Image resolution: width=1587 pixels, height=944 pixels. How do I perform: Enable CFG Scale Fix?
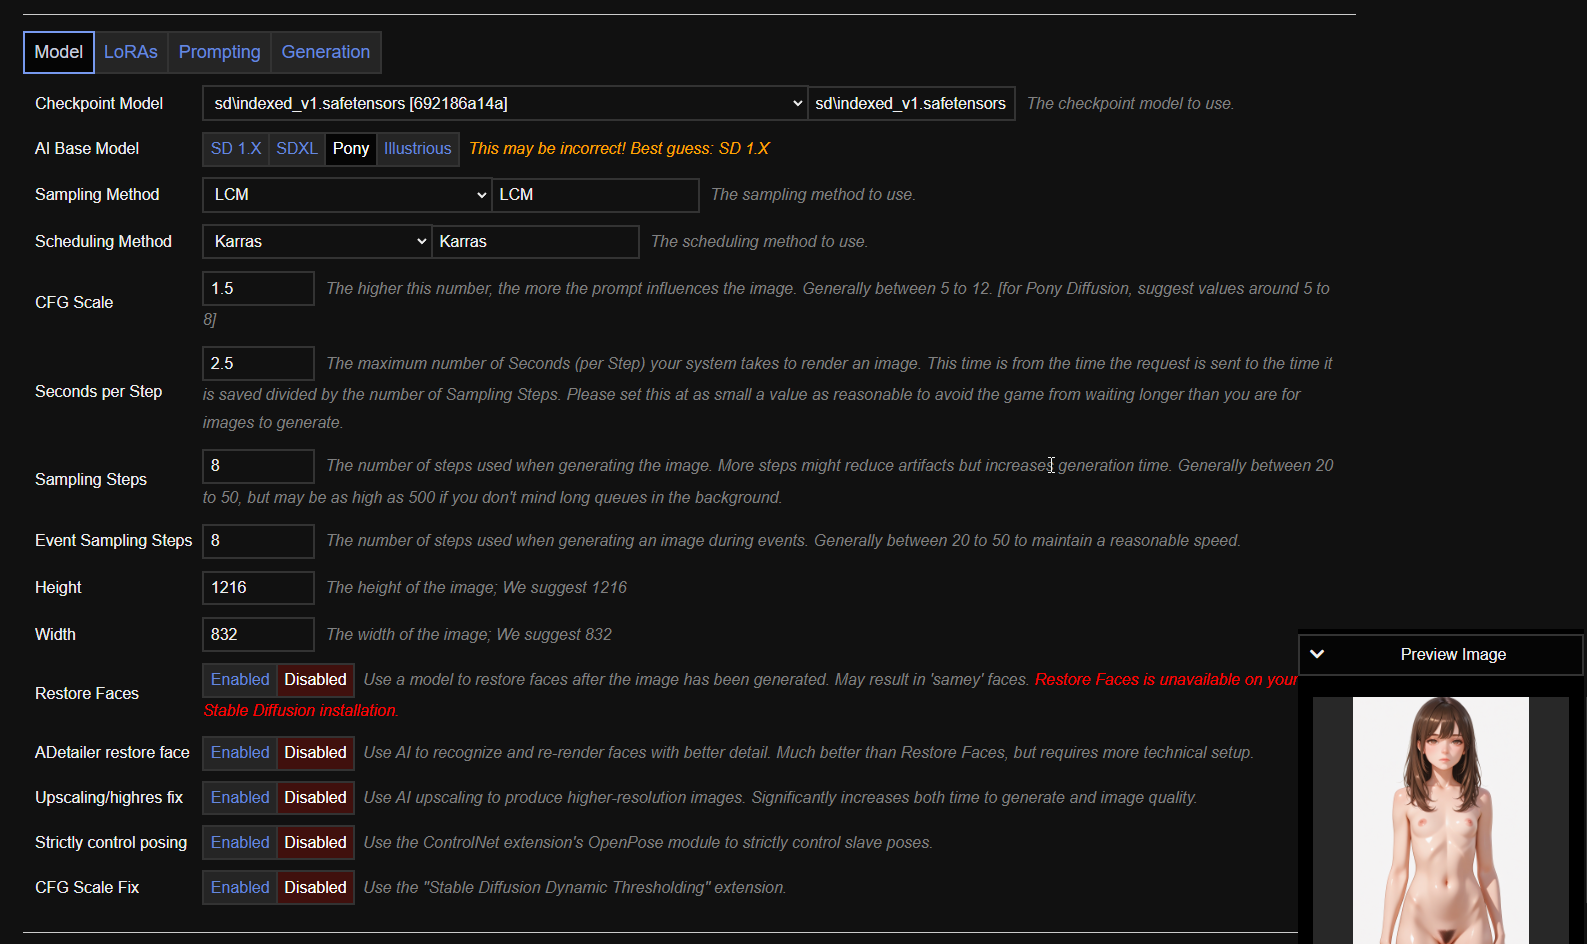240,888
